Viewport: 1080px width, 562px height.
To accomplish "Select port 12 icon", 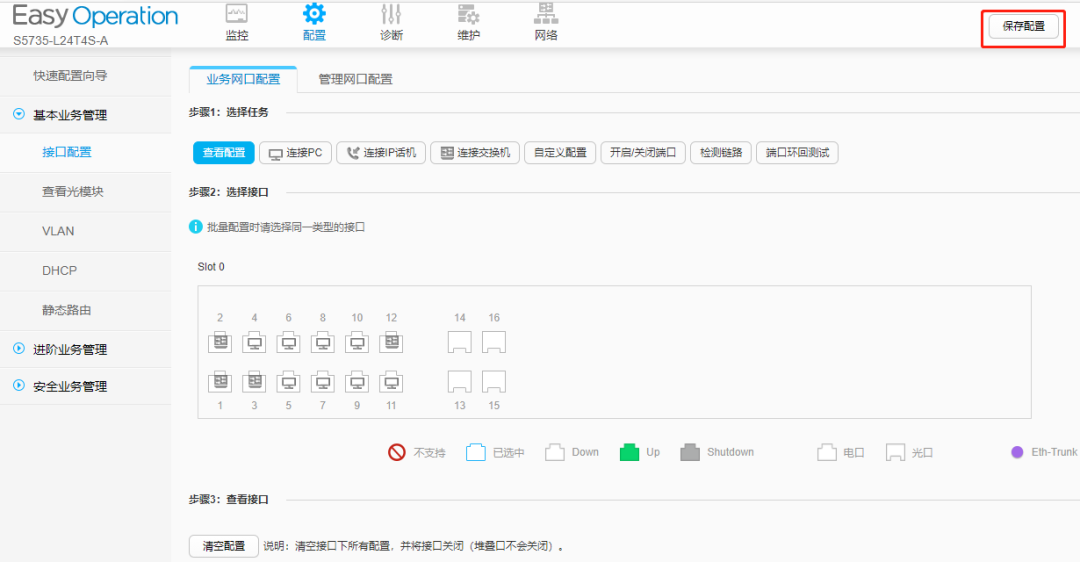I will tap(391, 342).
